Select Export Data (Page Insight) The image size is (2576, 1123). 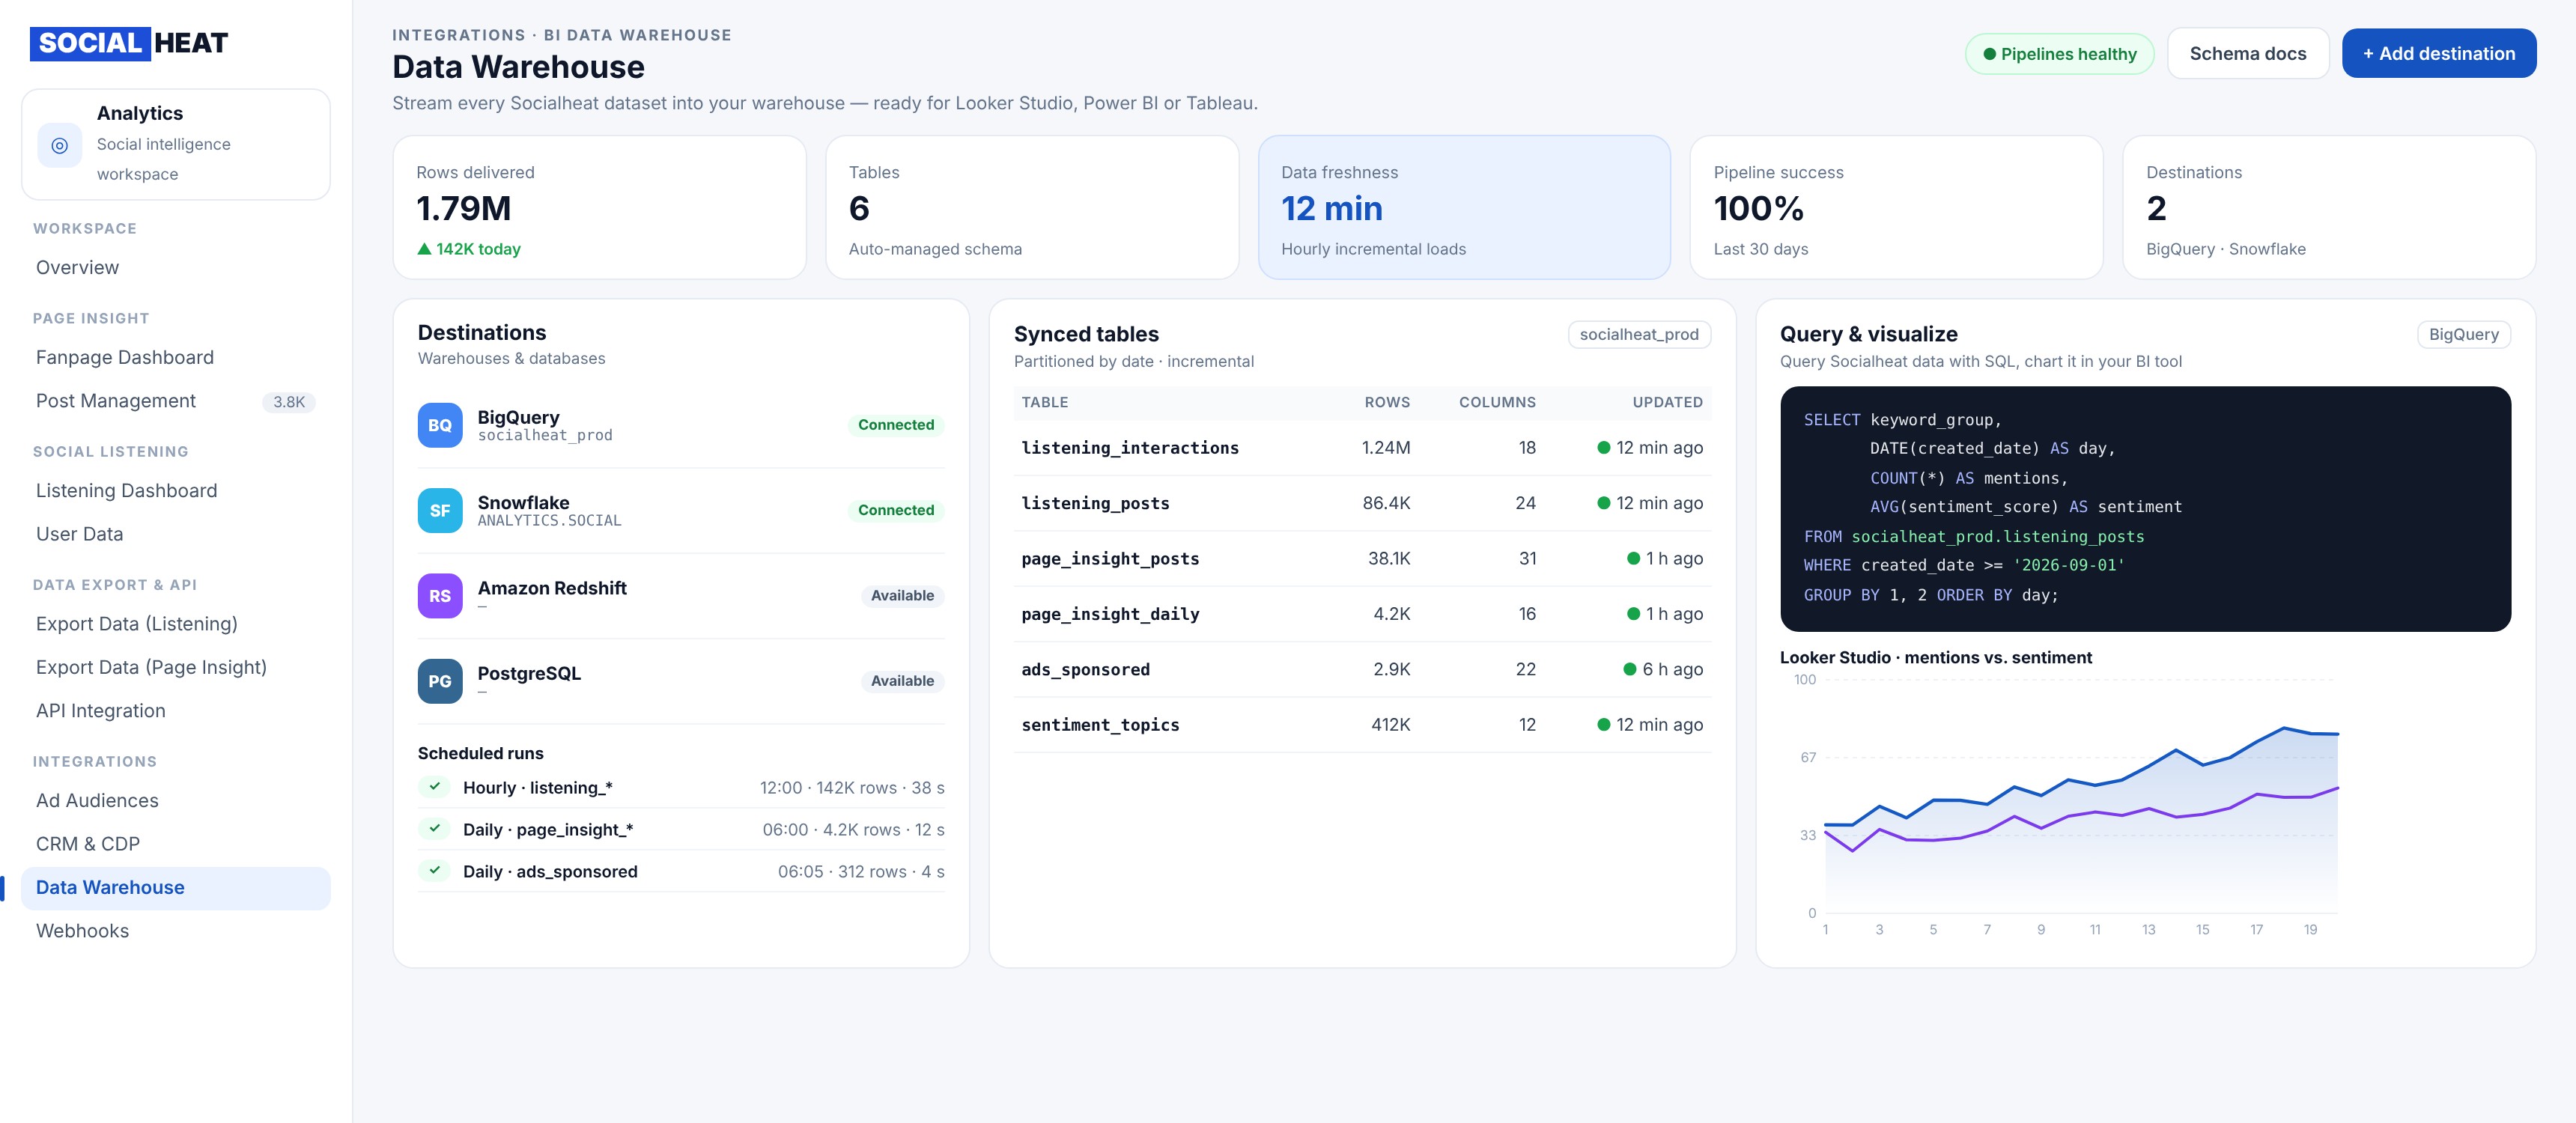(x=176, y=667)
